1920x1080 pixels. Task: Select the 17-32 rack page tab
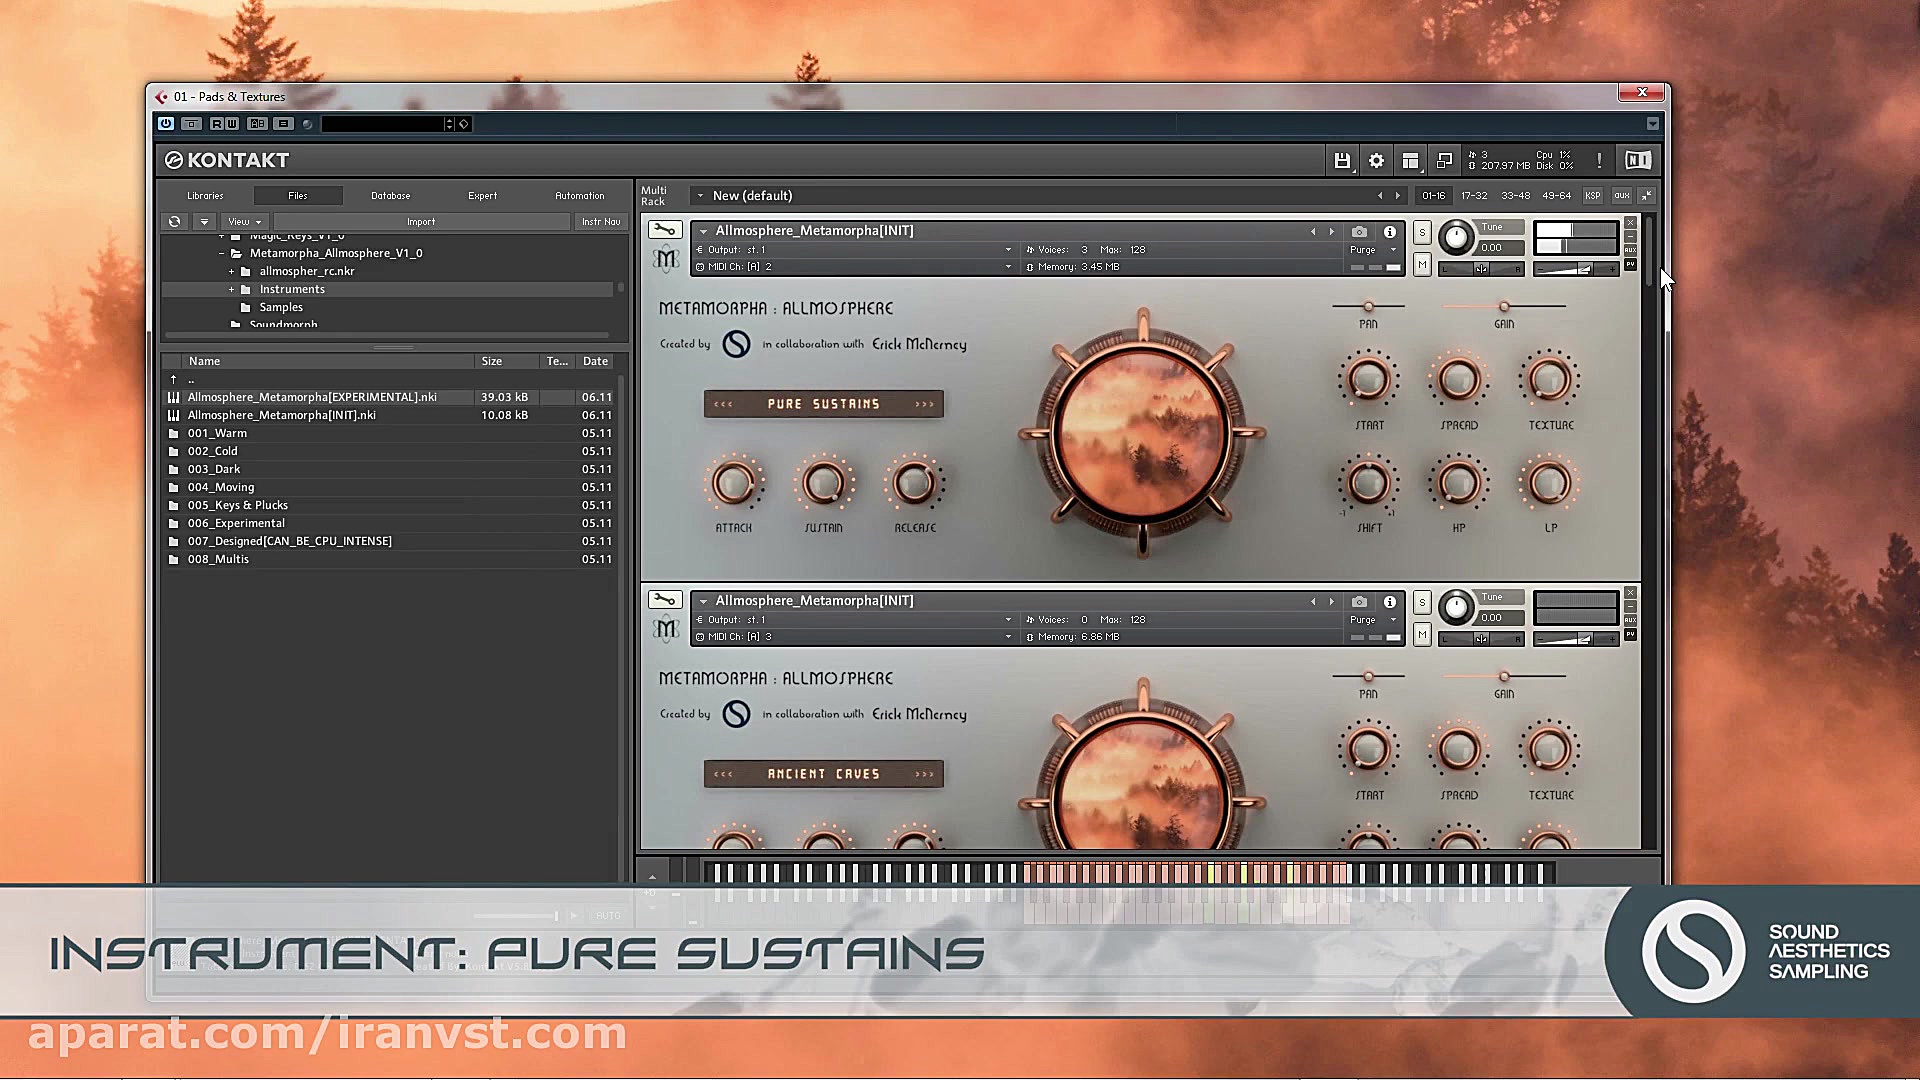(x=1474, y=196)
